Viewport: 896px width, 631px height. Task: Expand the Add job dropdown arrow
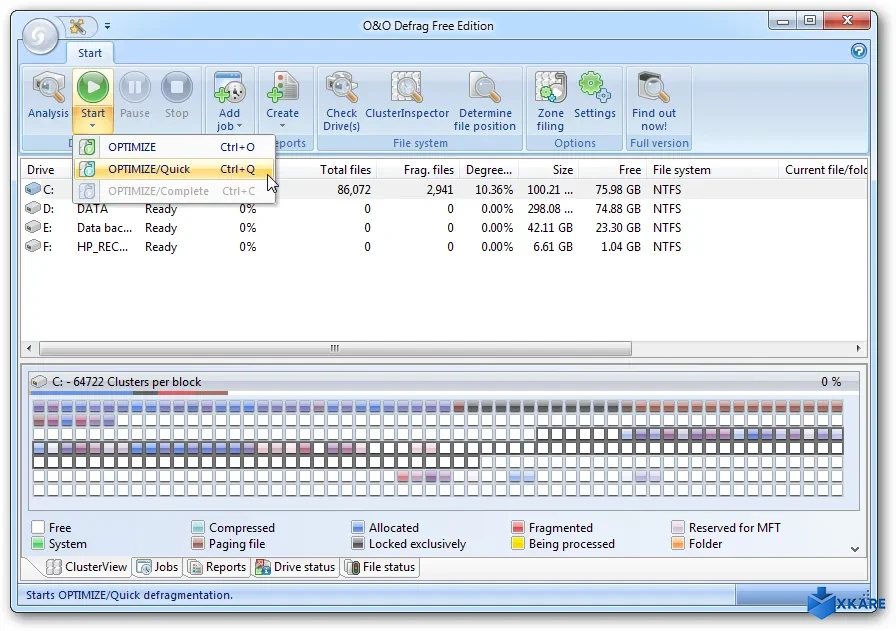239,126
